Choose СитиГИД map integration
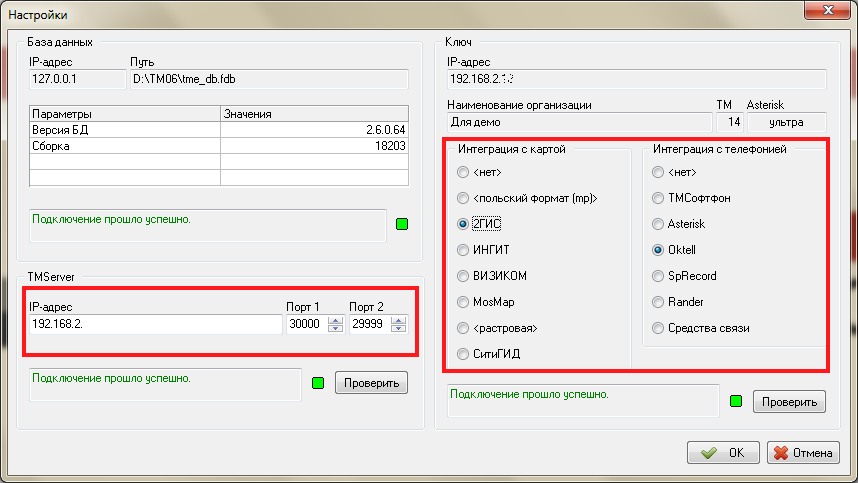 click(463, 354)
